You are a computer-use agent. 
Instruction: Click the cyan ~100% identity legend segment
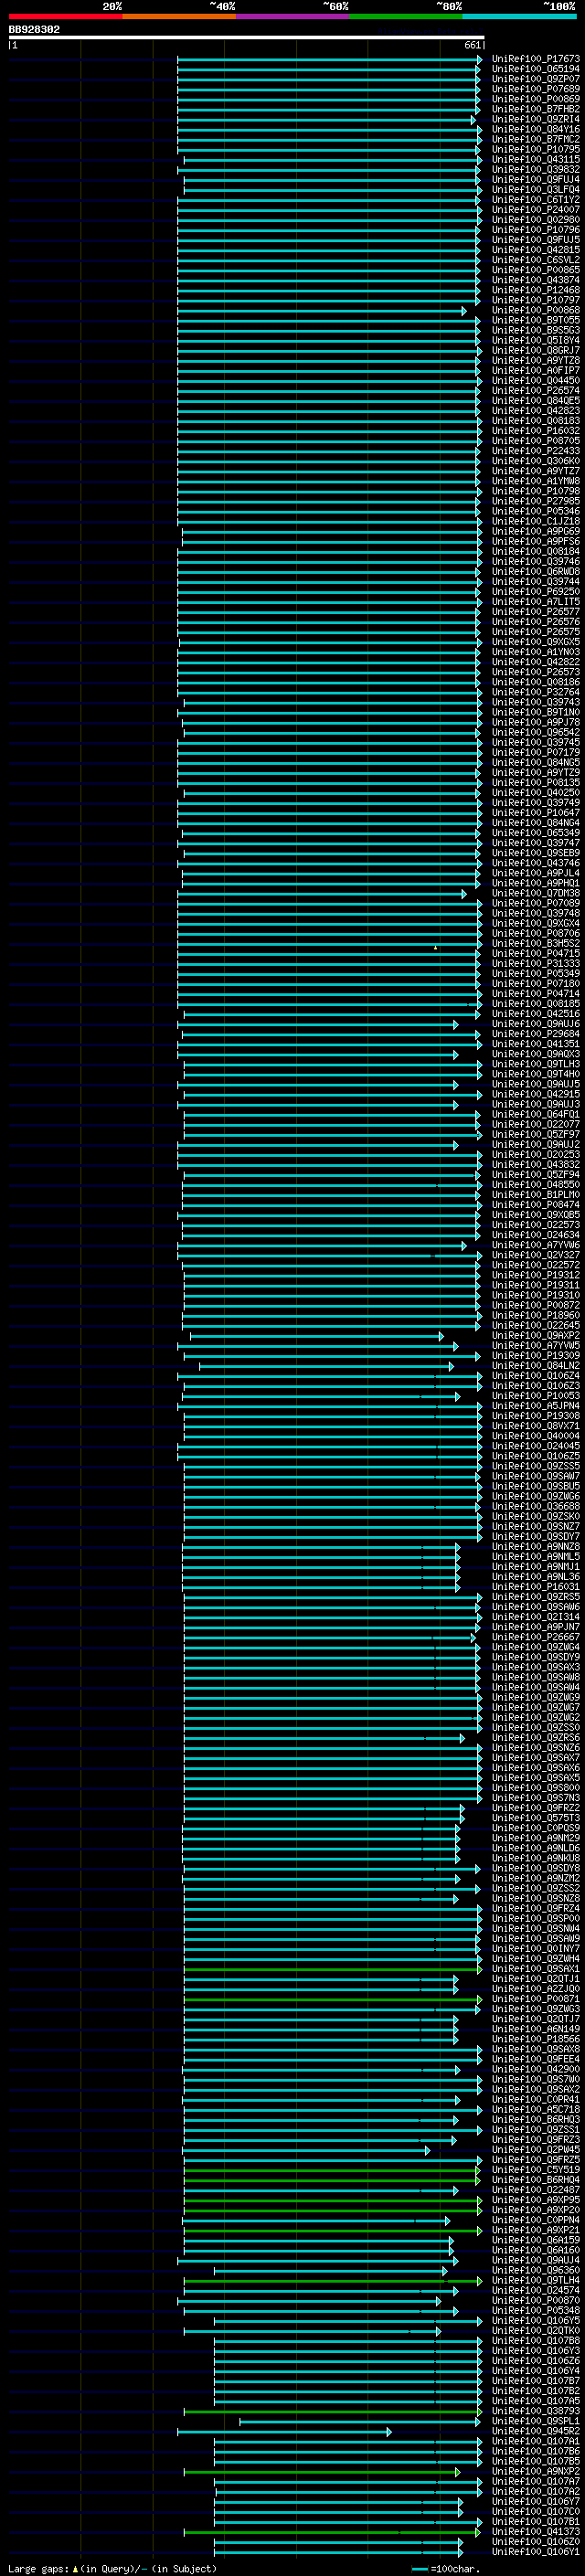pyautogui.click(x=519, y=16)
